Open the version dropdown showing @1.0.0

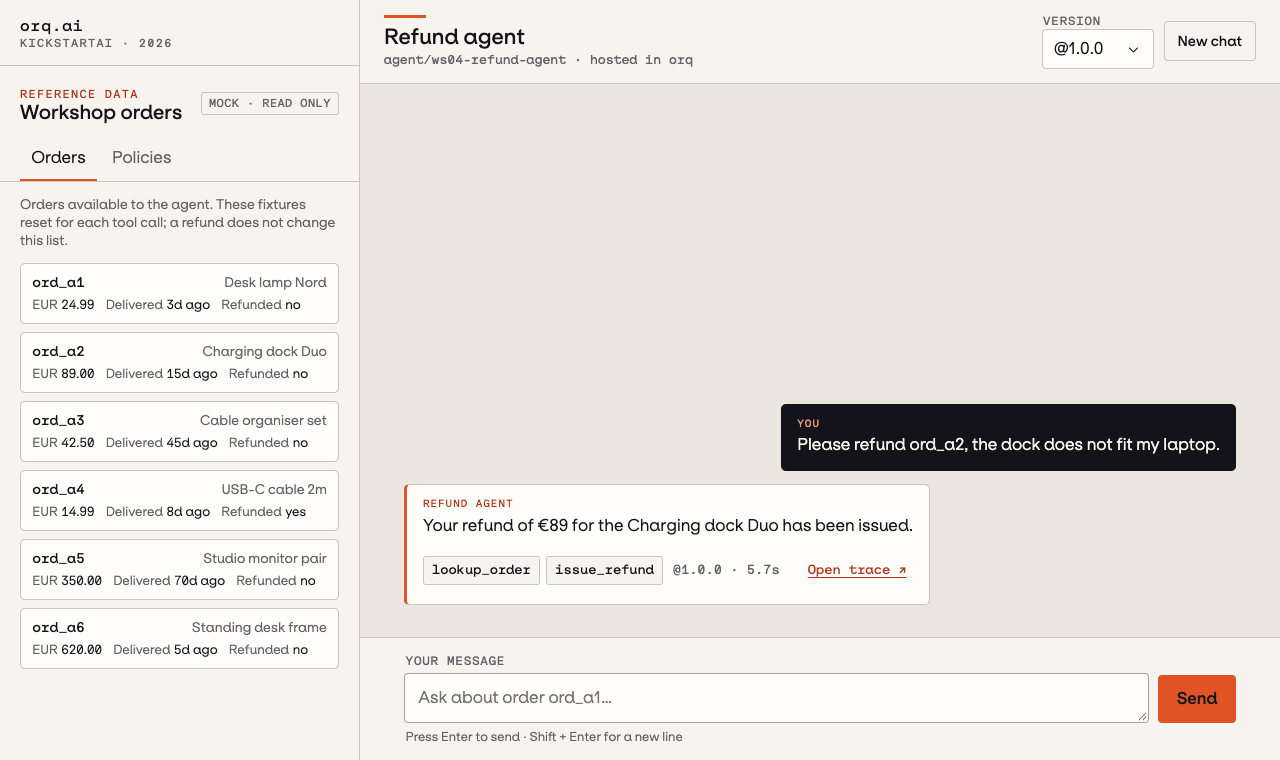1097,49
